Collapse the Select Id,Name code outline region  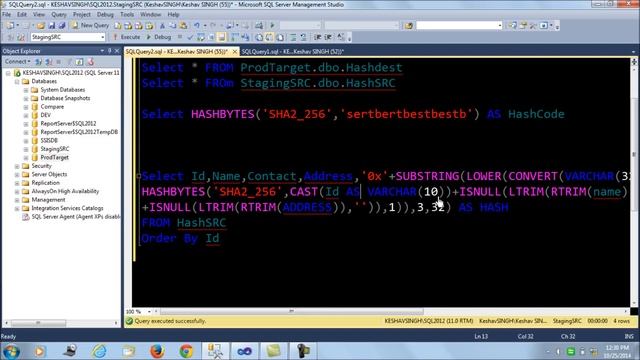(139, 176)
